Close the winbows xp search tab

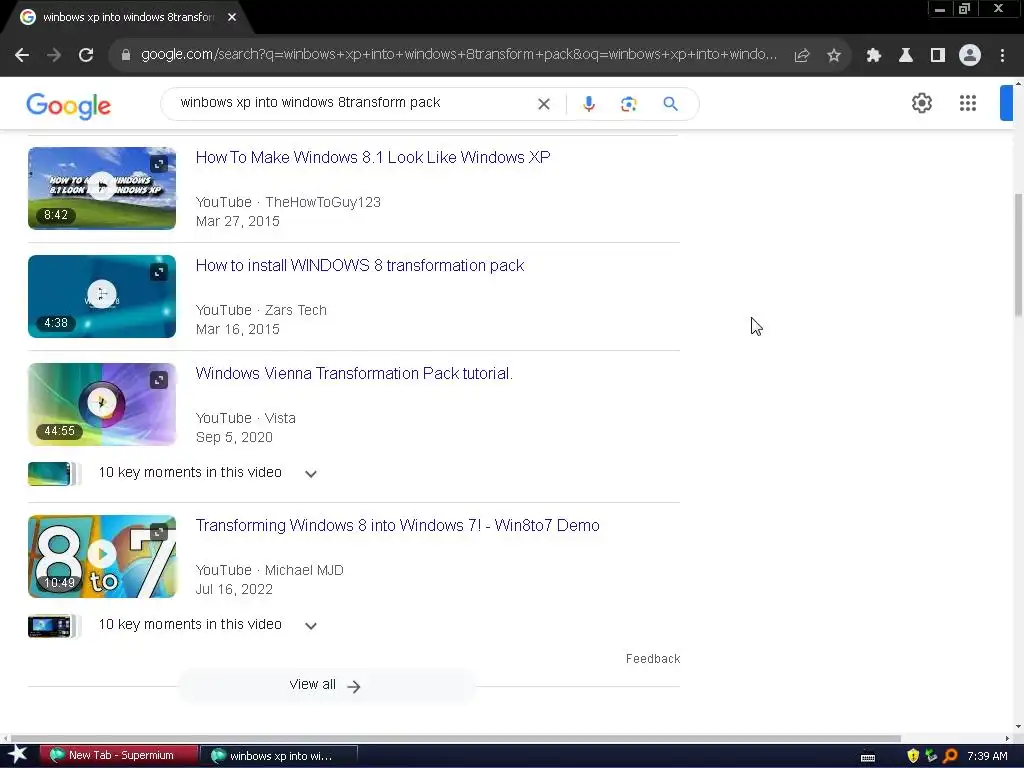[x=232, y=17]
